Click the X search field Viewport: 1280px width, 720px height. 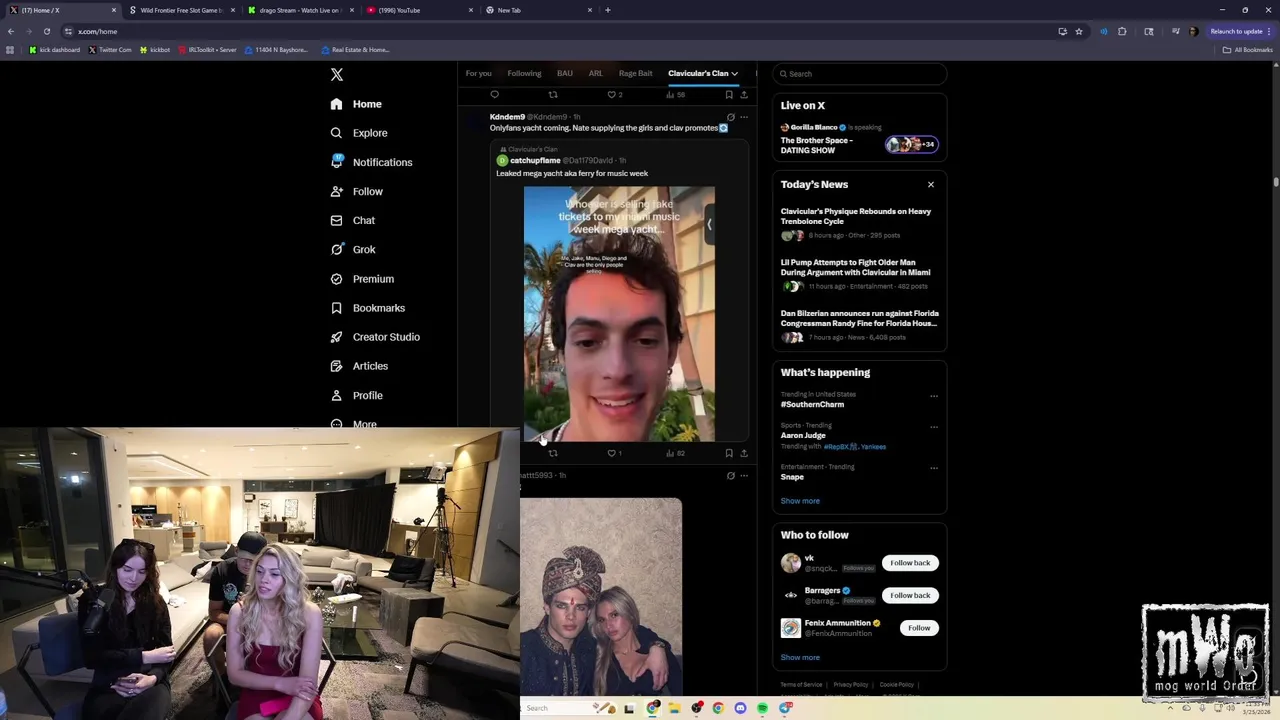pos(860,74)
